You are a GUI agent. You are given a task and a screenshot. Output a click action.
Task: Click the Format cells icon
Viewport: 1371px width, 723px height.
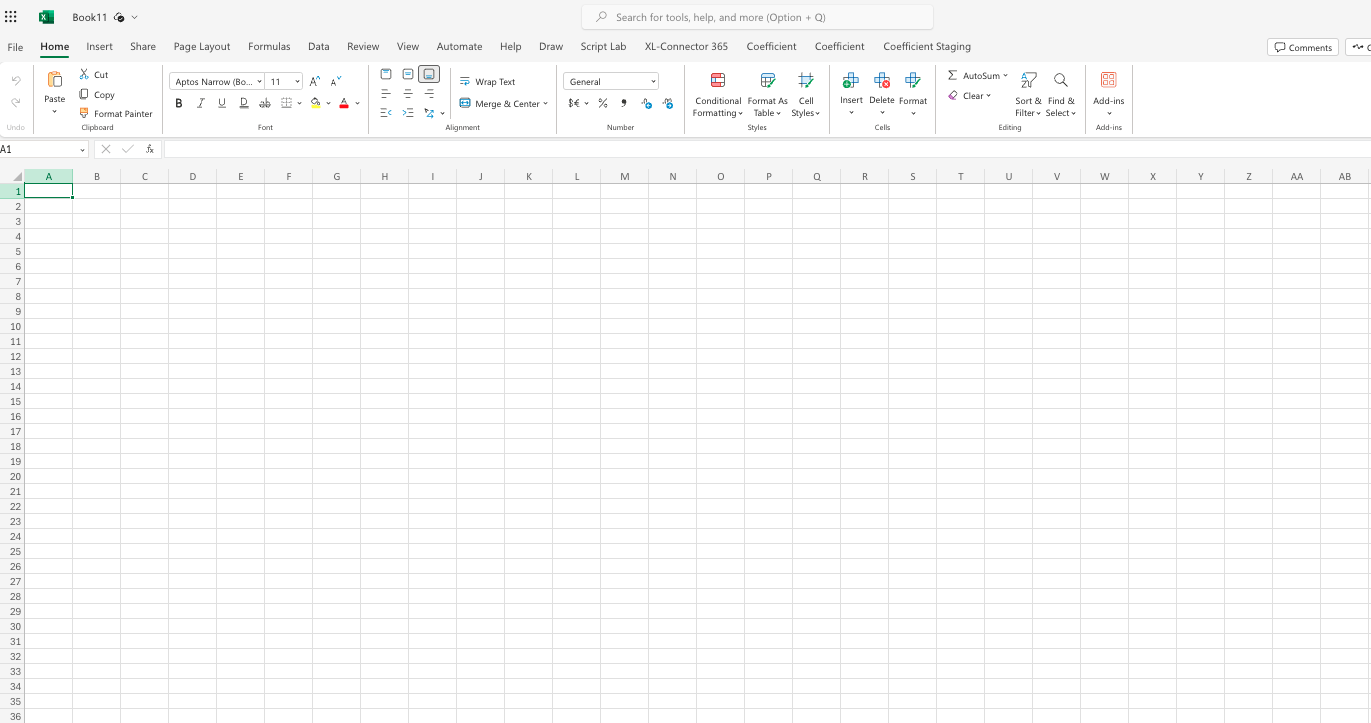[913, 81]
